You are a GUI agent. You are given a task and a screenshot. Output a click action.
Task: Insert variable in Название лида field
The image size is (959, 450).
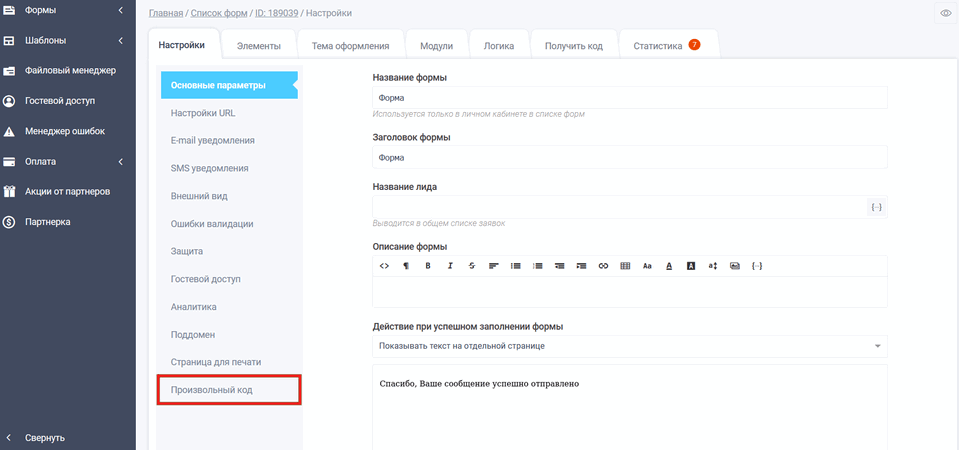tap(876, 207)
